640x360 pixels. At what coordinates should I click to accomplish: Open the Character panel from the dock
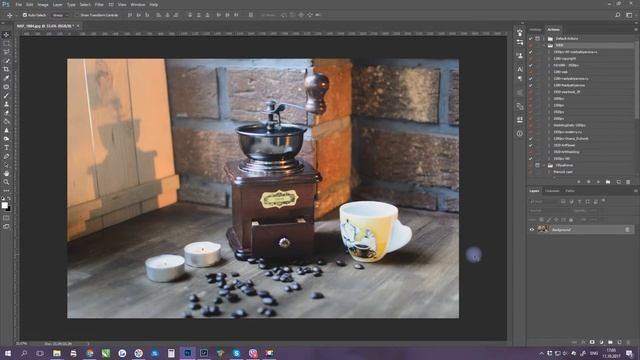pos(520,69)
